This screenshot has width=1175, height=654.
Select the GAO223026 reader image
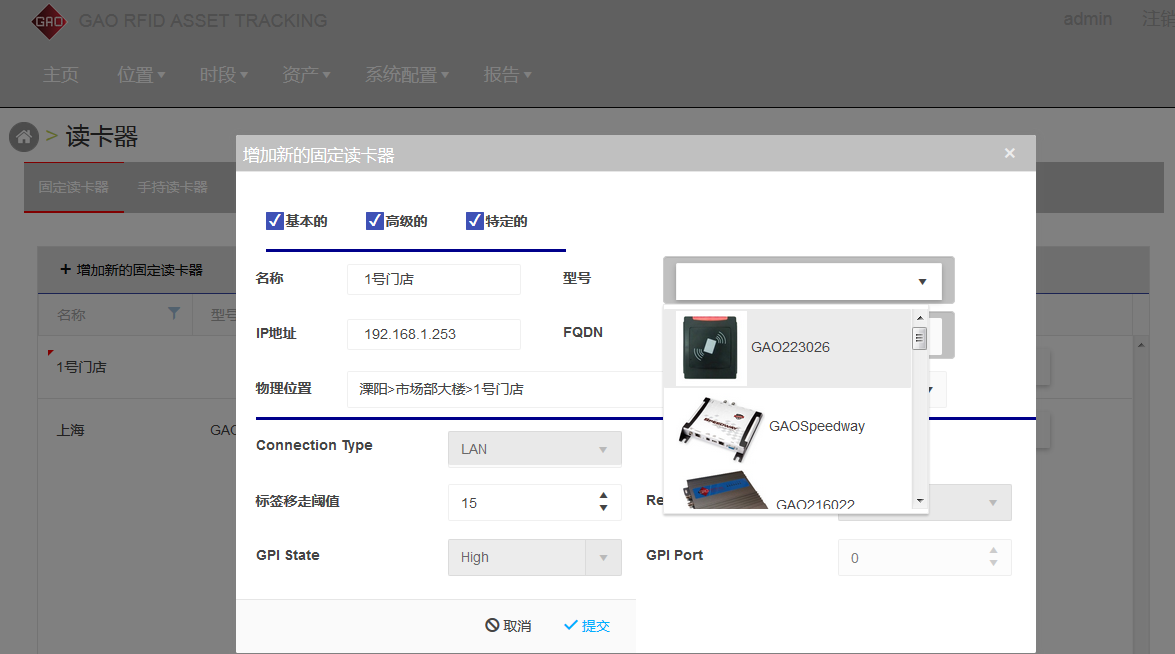[x=711, y=347]
